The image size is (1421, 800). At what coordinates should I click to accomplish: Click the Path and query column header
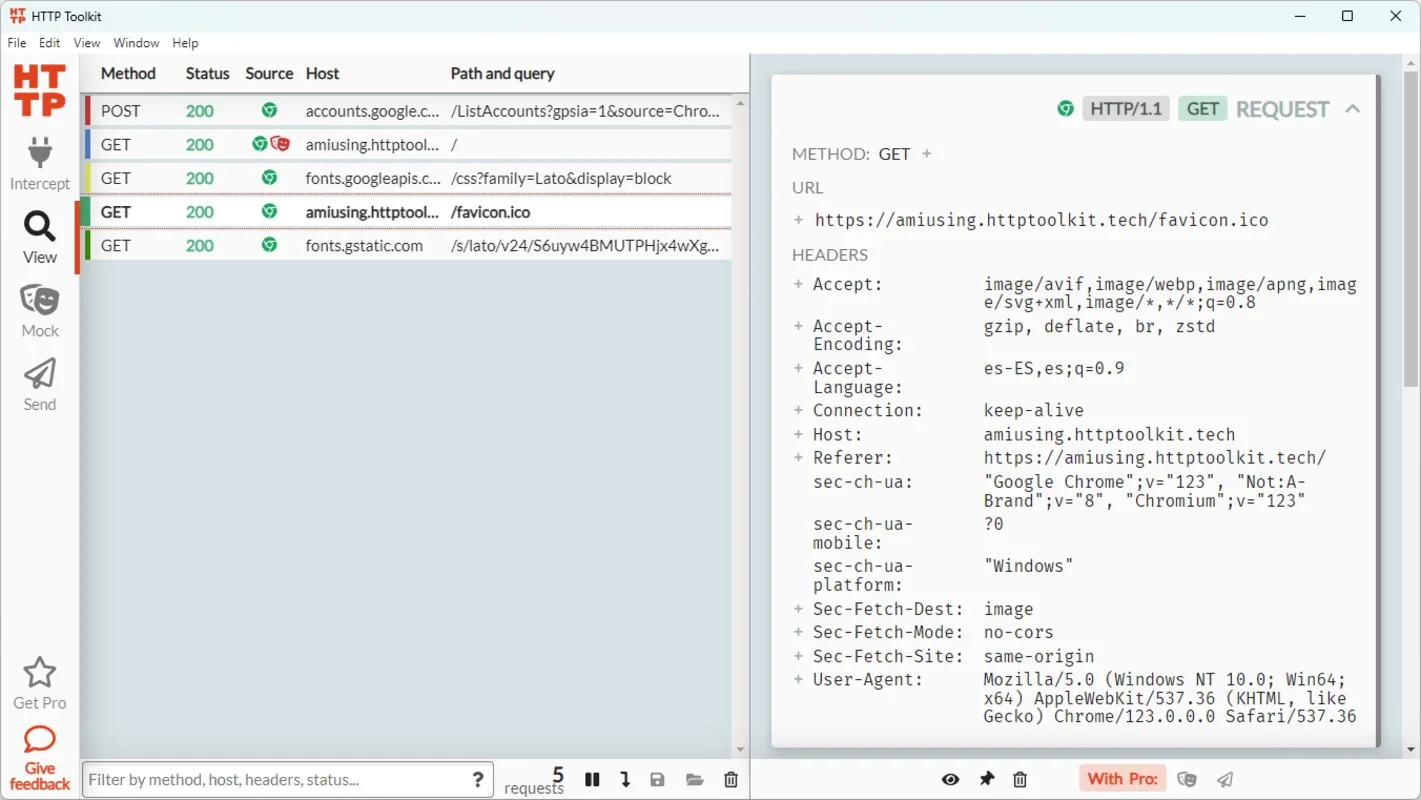(502, 73)
